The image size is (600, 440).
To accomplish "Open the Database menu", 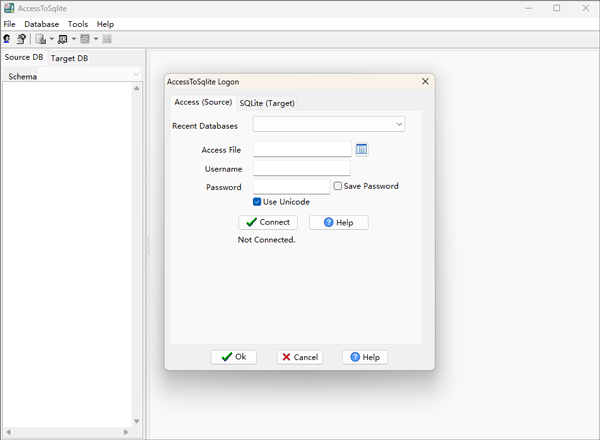I will point(42,24).
